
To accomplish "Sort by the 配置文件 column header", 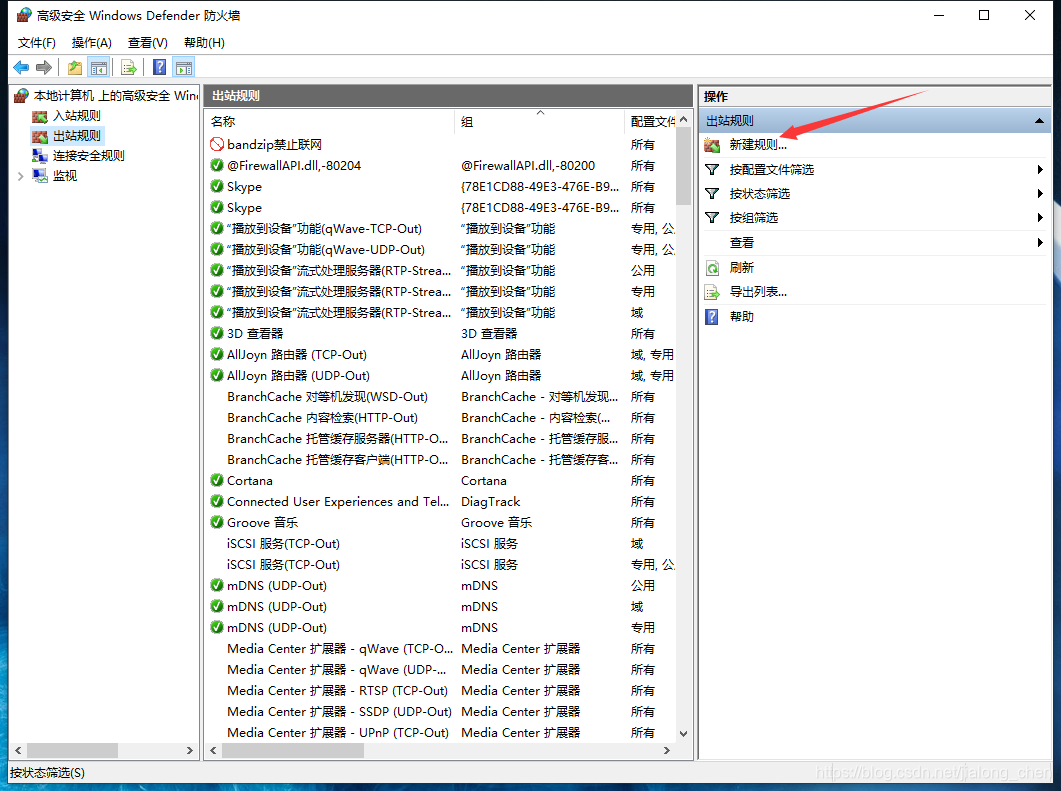I will tap(650, 122).
